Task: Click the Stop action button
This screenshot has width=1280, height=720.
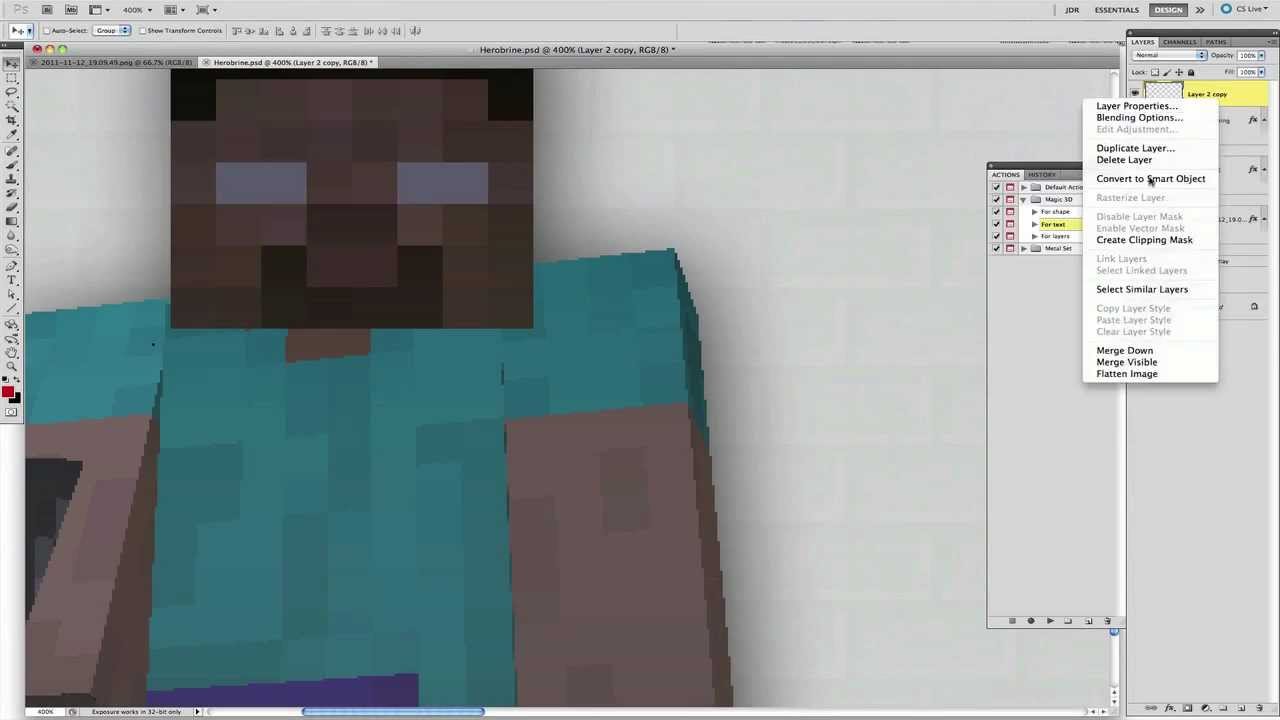Action: tap(1012, 621)
